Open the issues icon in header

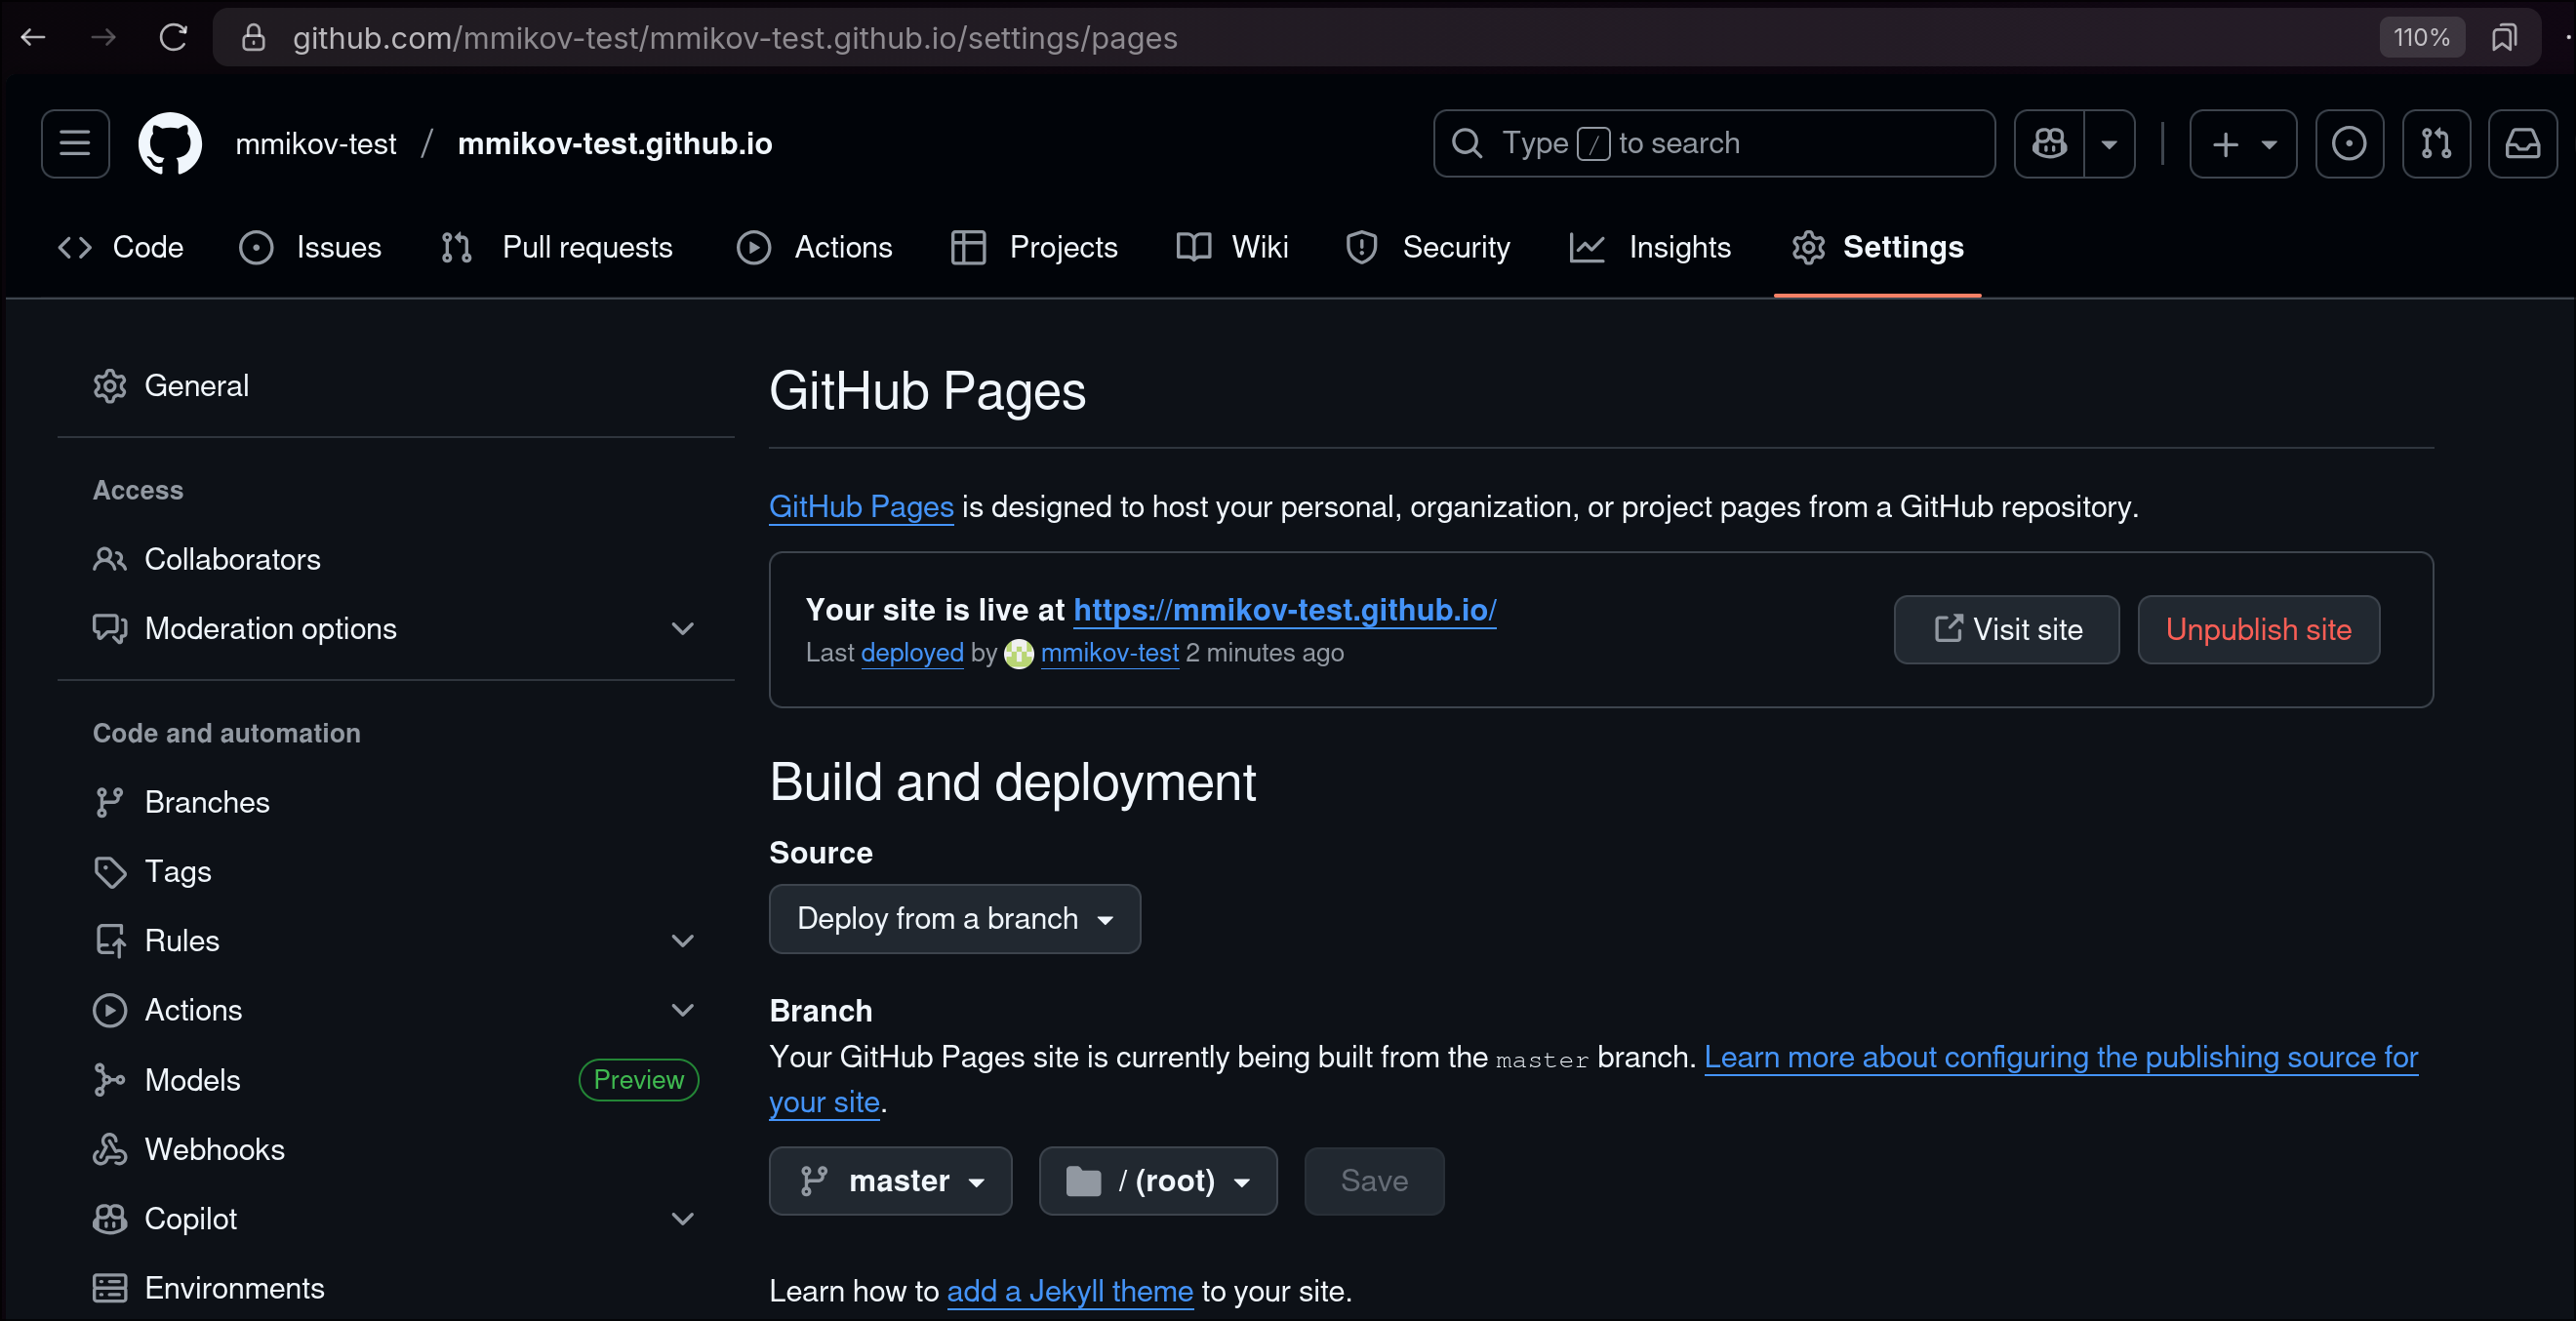(x=2349, y=144)
